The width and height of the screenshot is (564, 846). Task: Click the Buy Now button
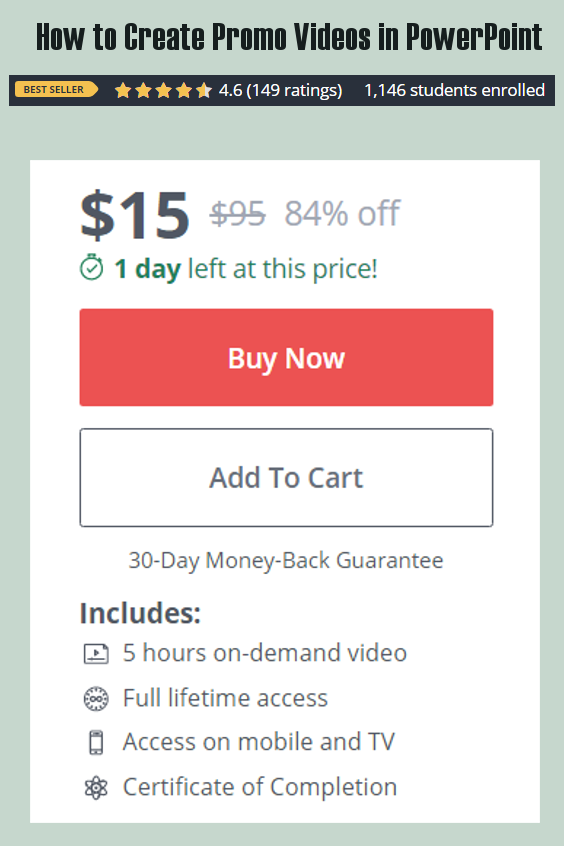(286, 357)
